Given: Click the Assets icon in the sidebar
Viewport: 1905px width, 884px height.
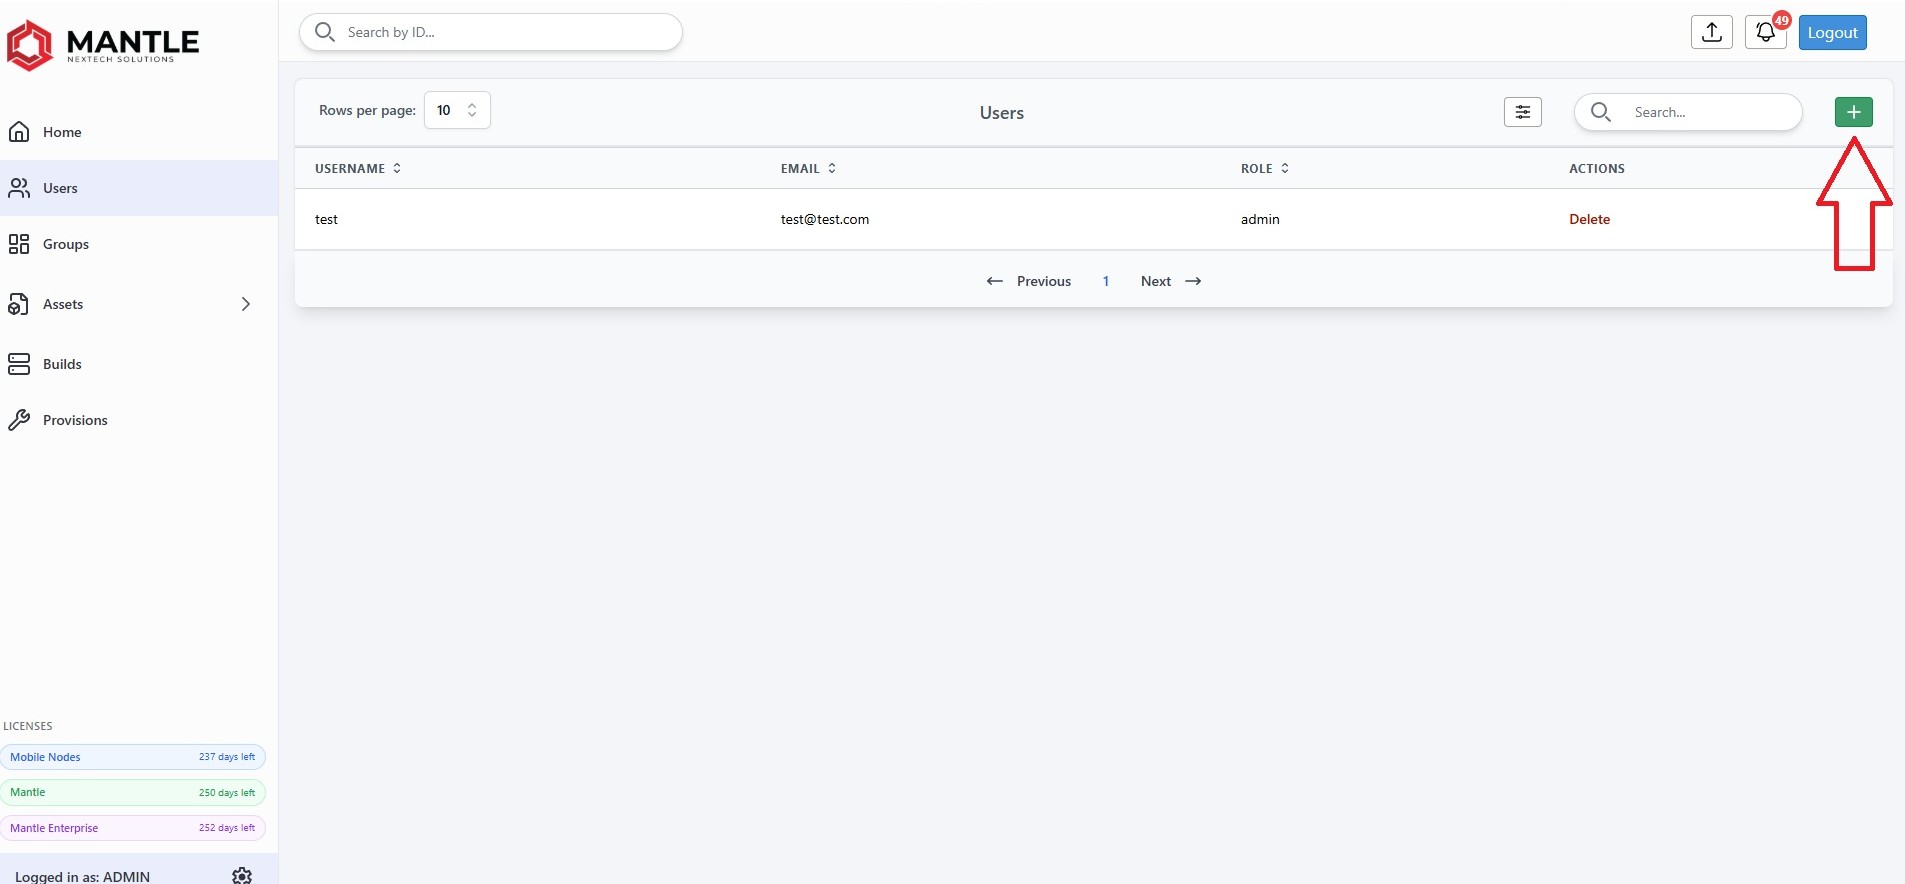Looking at the screenshot, I should pyautogui.click(x=19, y=304).
